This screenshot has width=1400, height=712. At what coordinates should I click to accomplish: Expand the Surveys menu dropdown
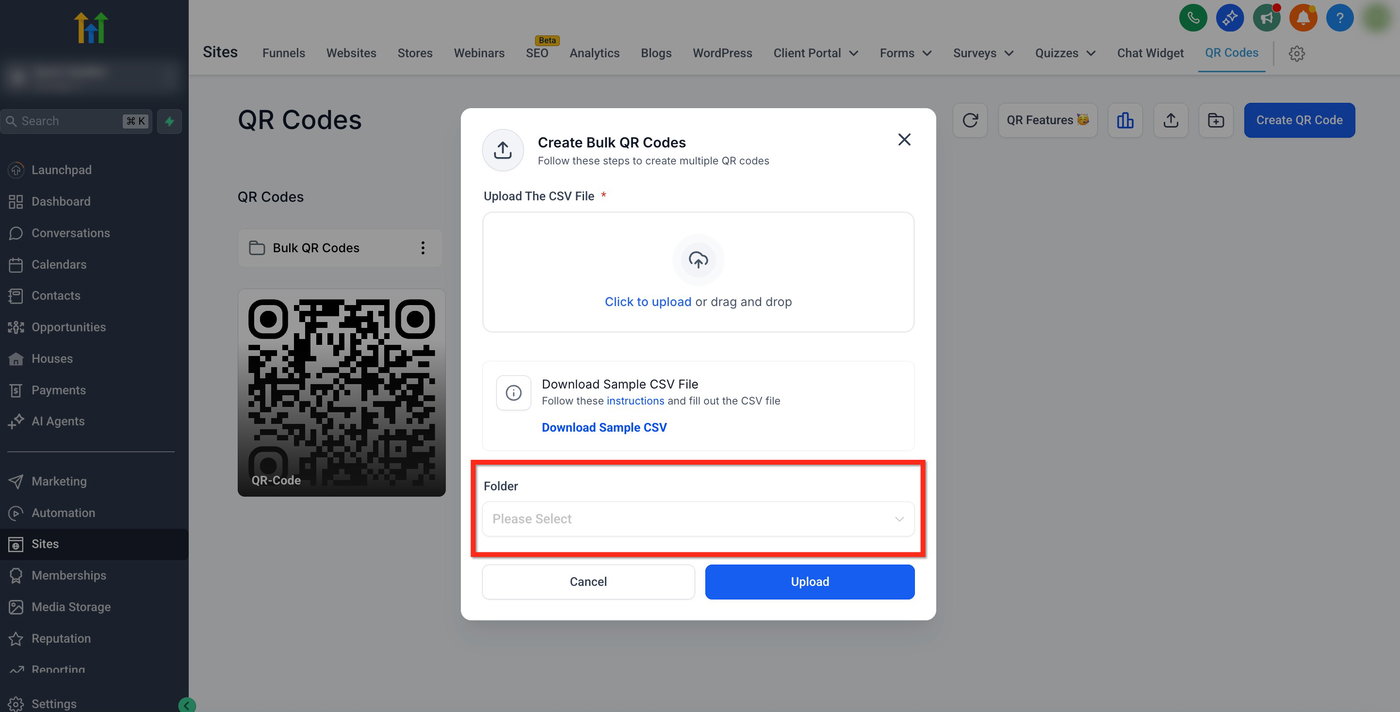tap(983, 53)
